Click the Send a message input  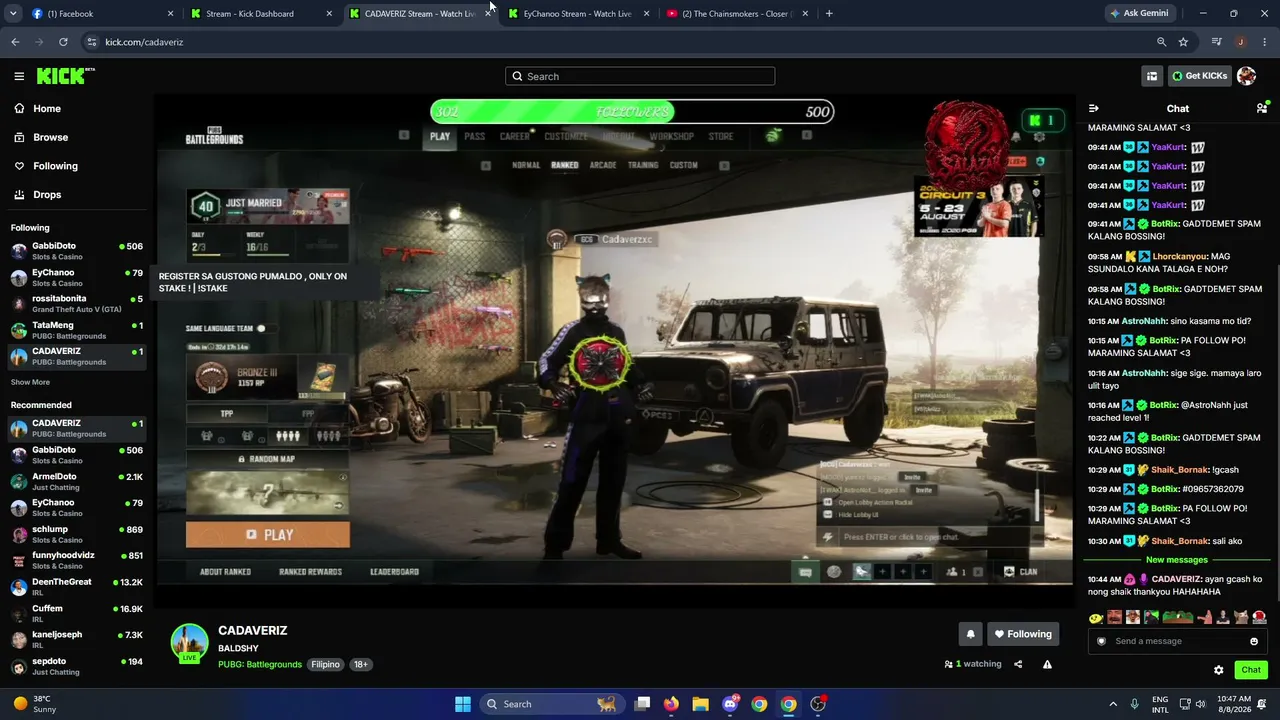click(x=1178, y=641)
